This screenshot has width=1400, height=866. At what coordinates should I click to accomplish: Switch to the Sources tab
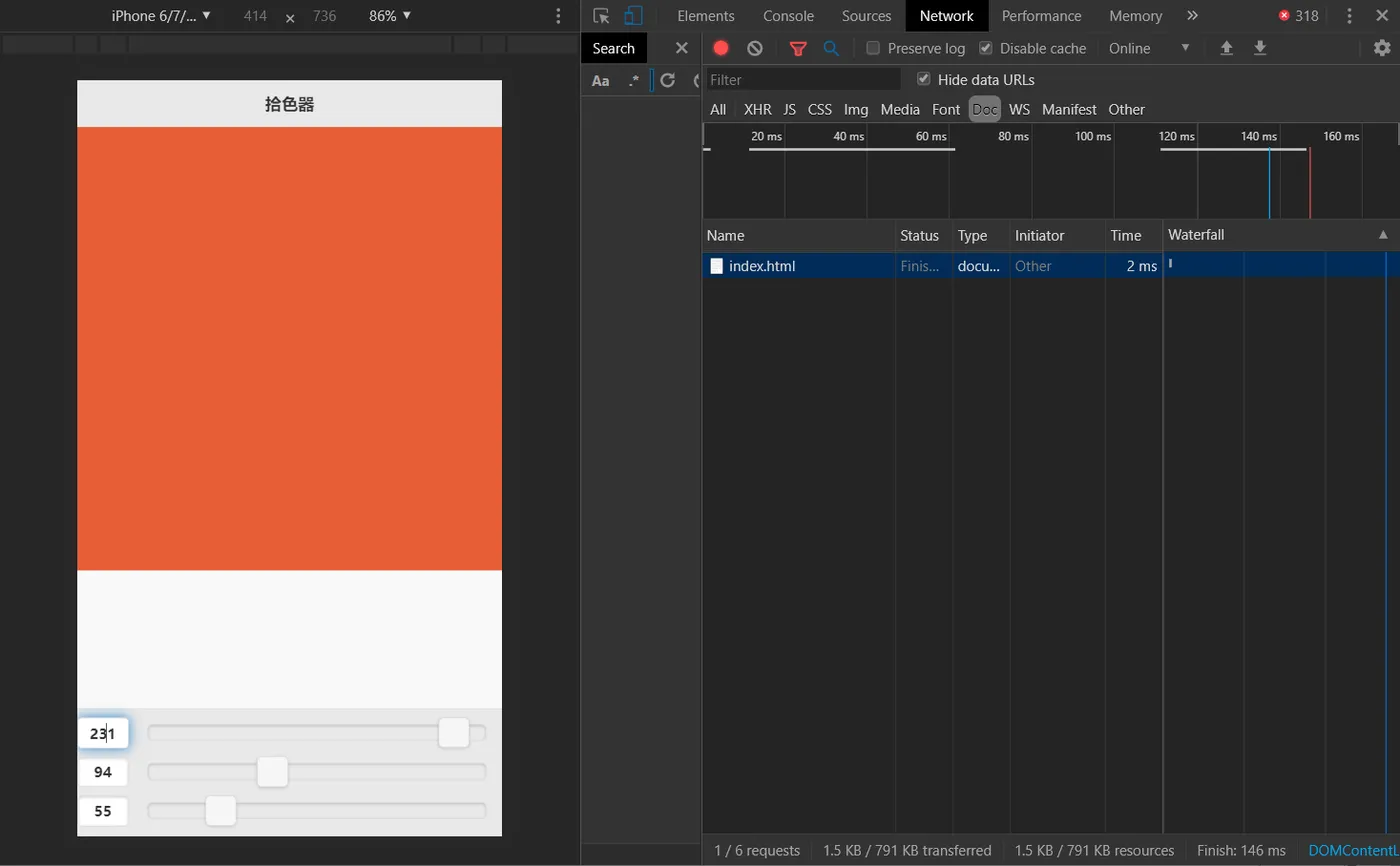pyautogui.click(x=866, y=16)
